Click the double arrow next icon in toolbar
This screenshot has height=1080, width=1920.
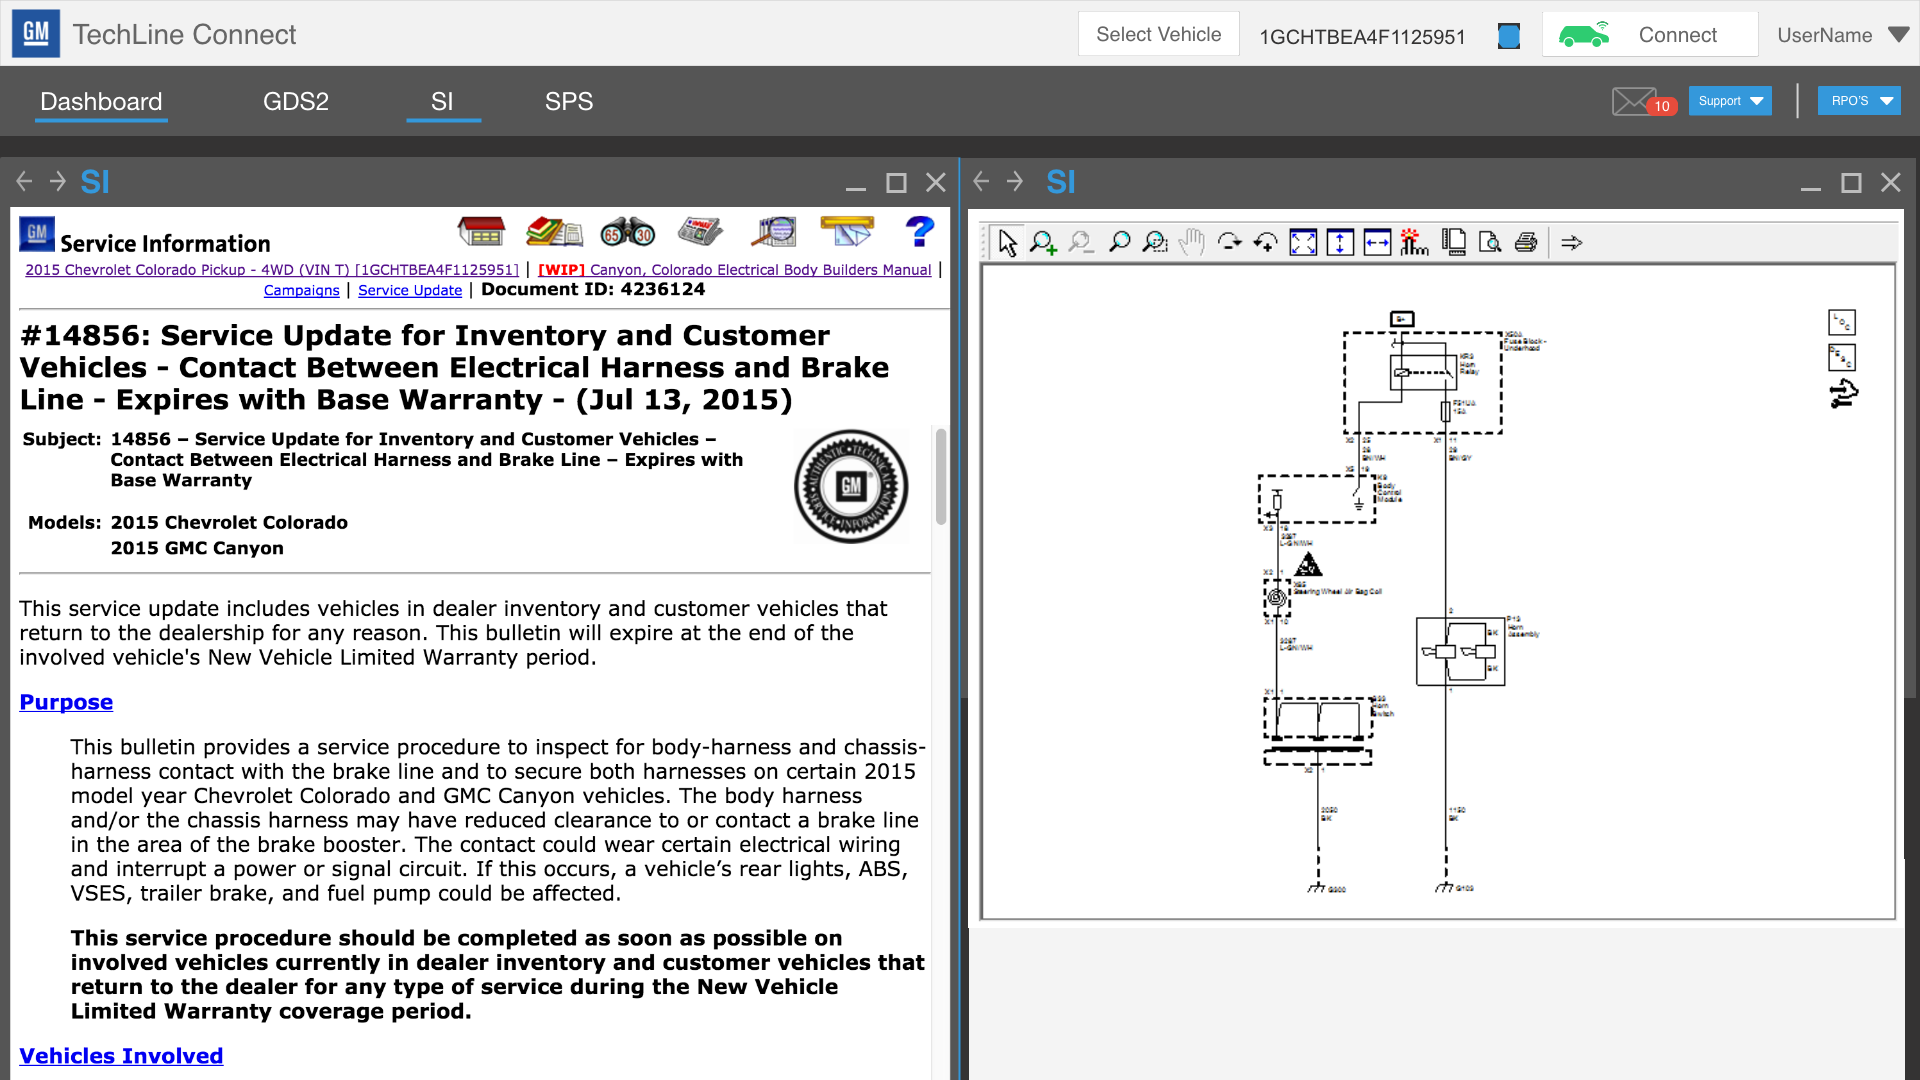[x=1572, y=243]
